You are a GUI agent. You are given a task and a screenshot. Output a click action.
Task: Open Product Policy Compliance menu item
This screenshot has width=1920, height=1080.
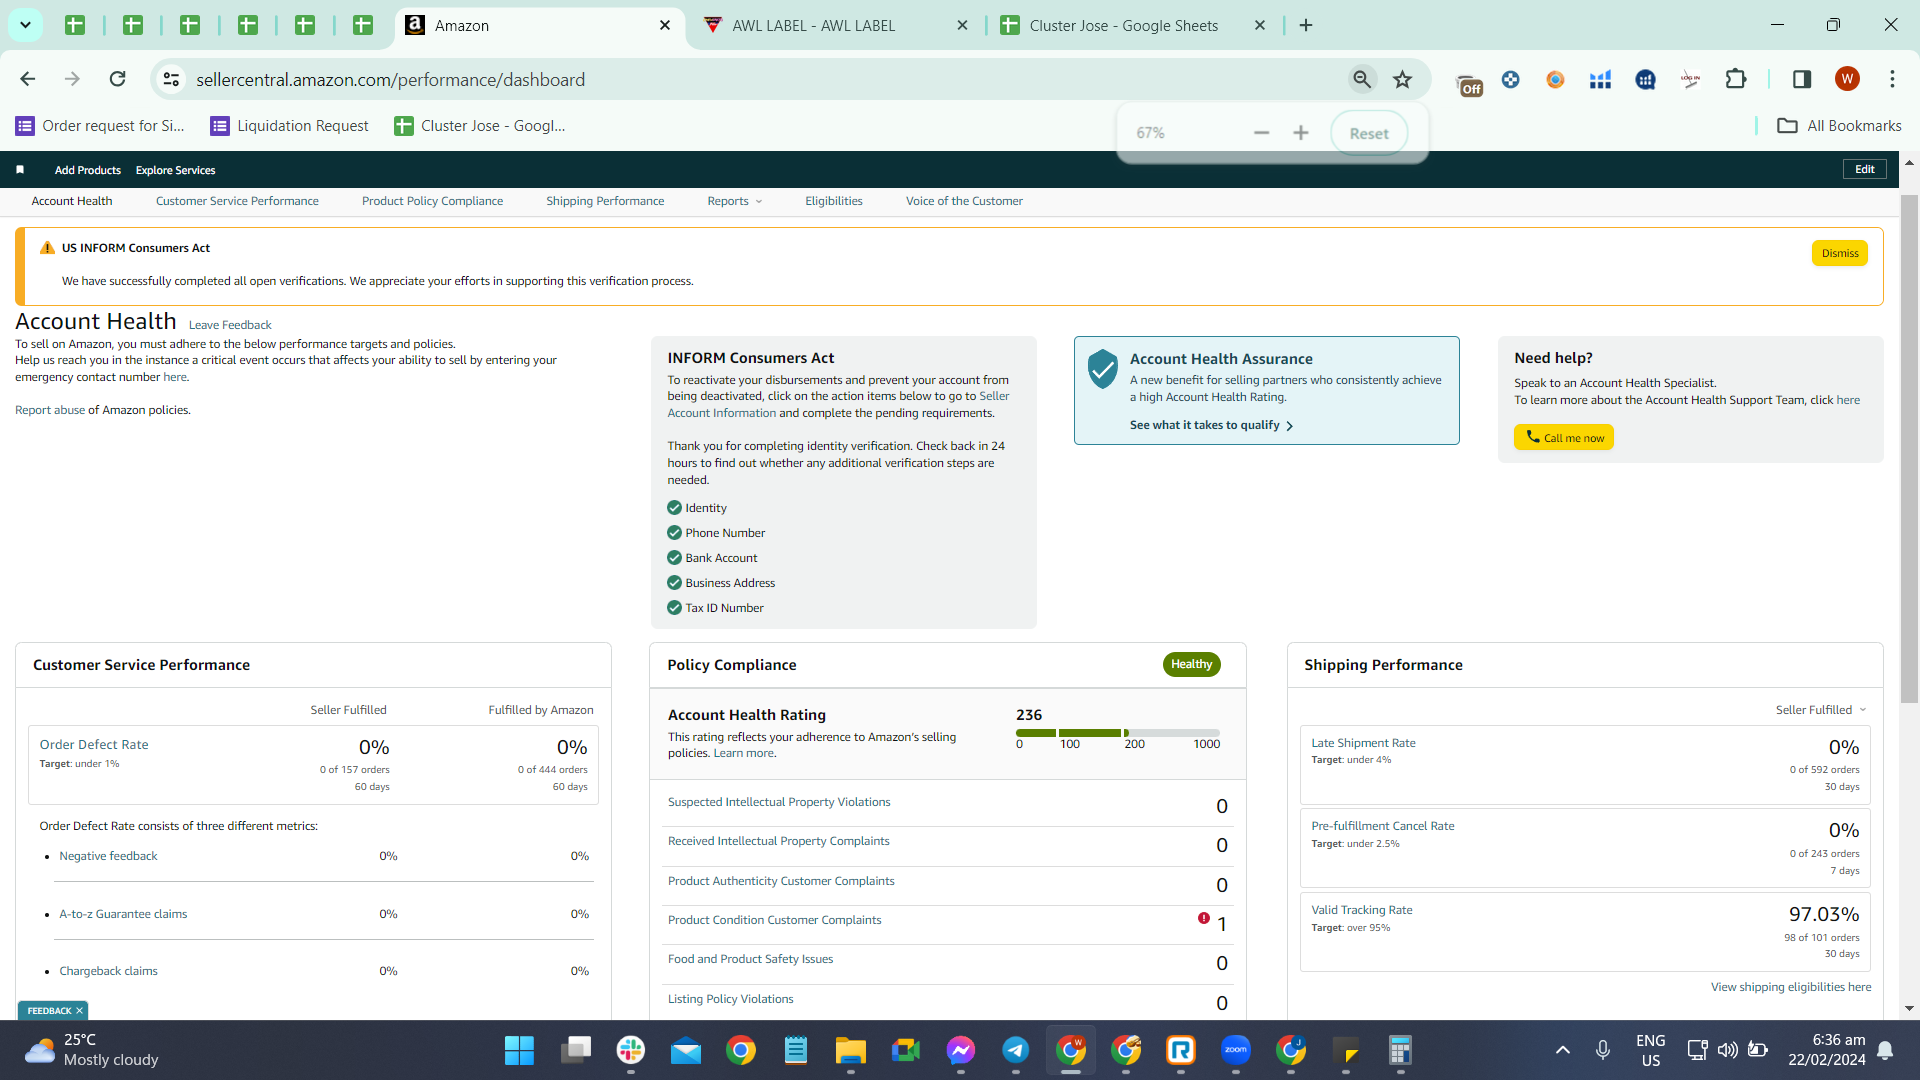click(x=432, y=201)
